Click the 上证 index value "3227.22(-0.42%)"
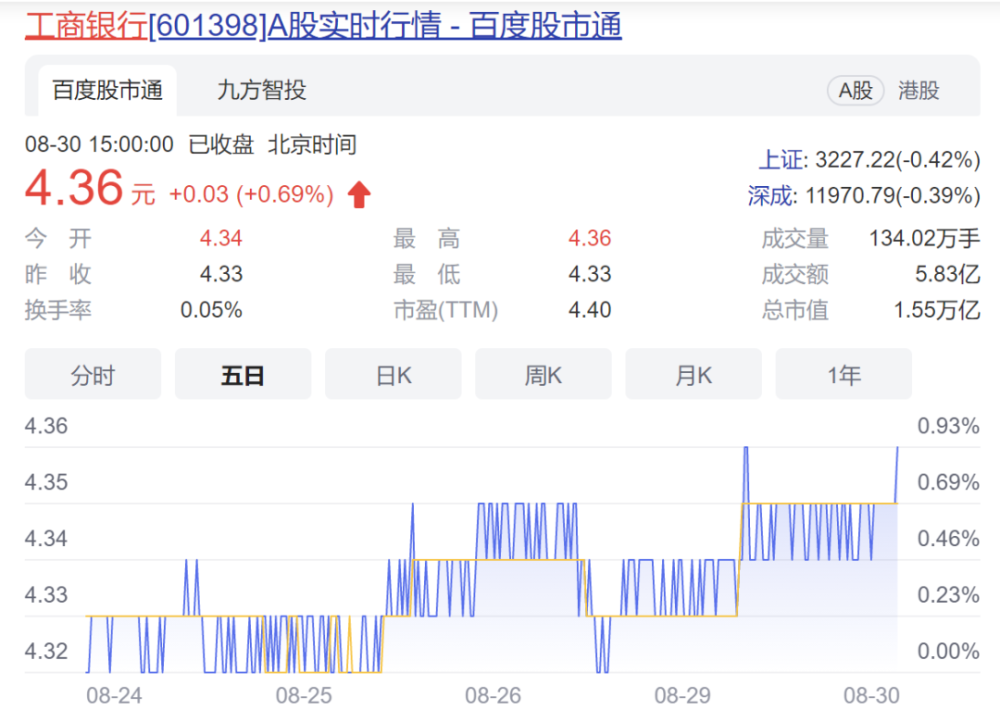Screen dimensions: 1000x722 (x=898, y=159)
